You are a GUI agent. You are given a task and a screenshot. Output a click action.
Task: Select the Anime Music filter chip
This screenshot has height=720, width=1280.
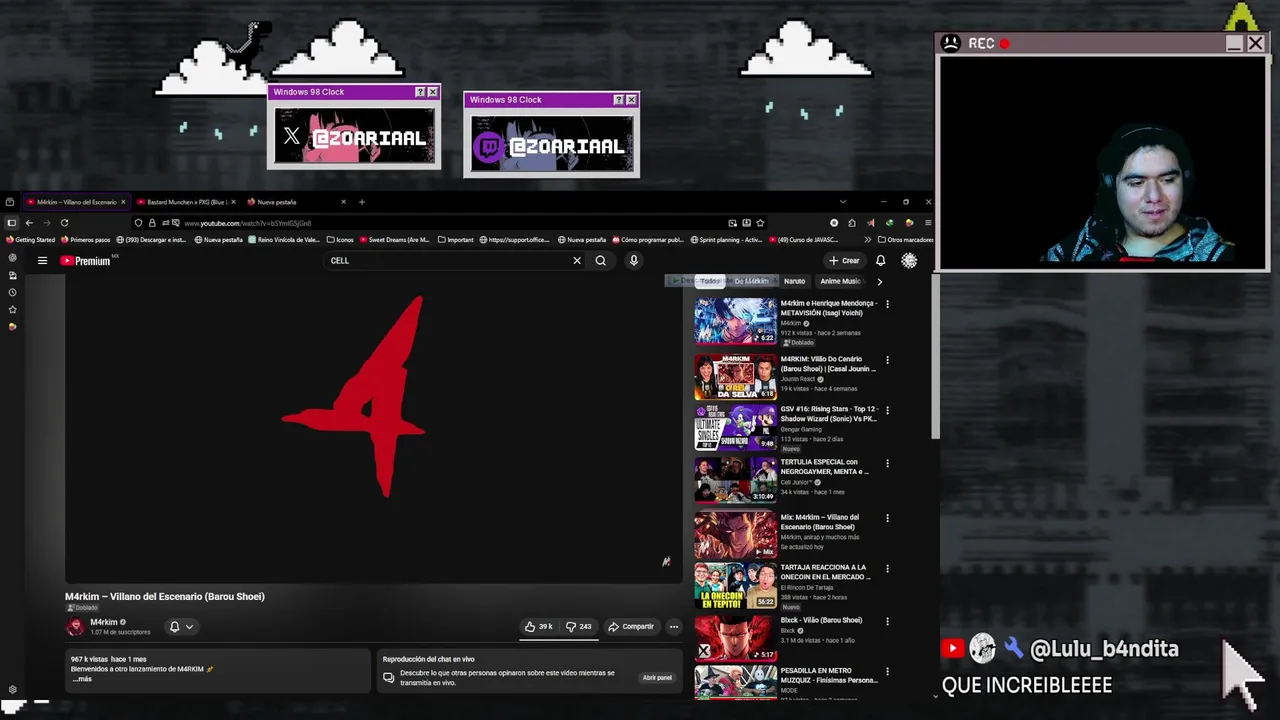coord(840,281)
